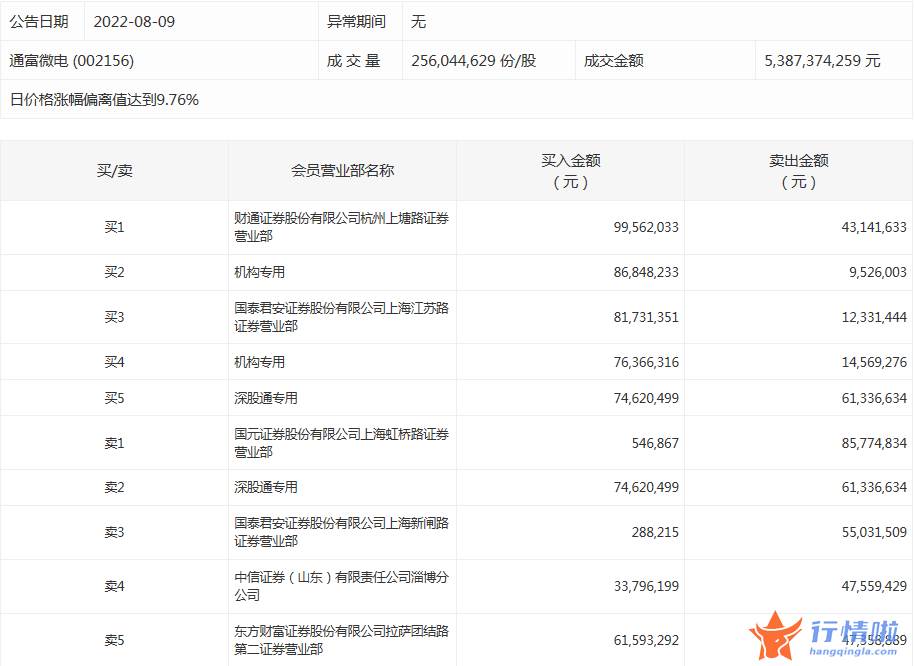Select the 卖2 row label
The height and width of the screenshot is (666, 914).
pyautogui.click(x=114, y=487)
